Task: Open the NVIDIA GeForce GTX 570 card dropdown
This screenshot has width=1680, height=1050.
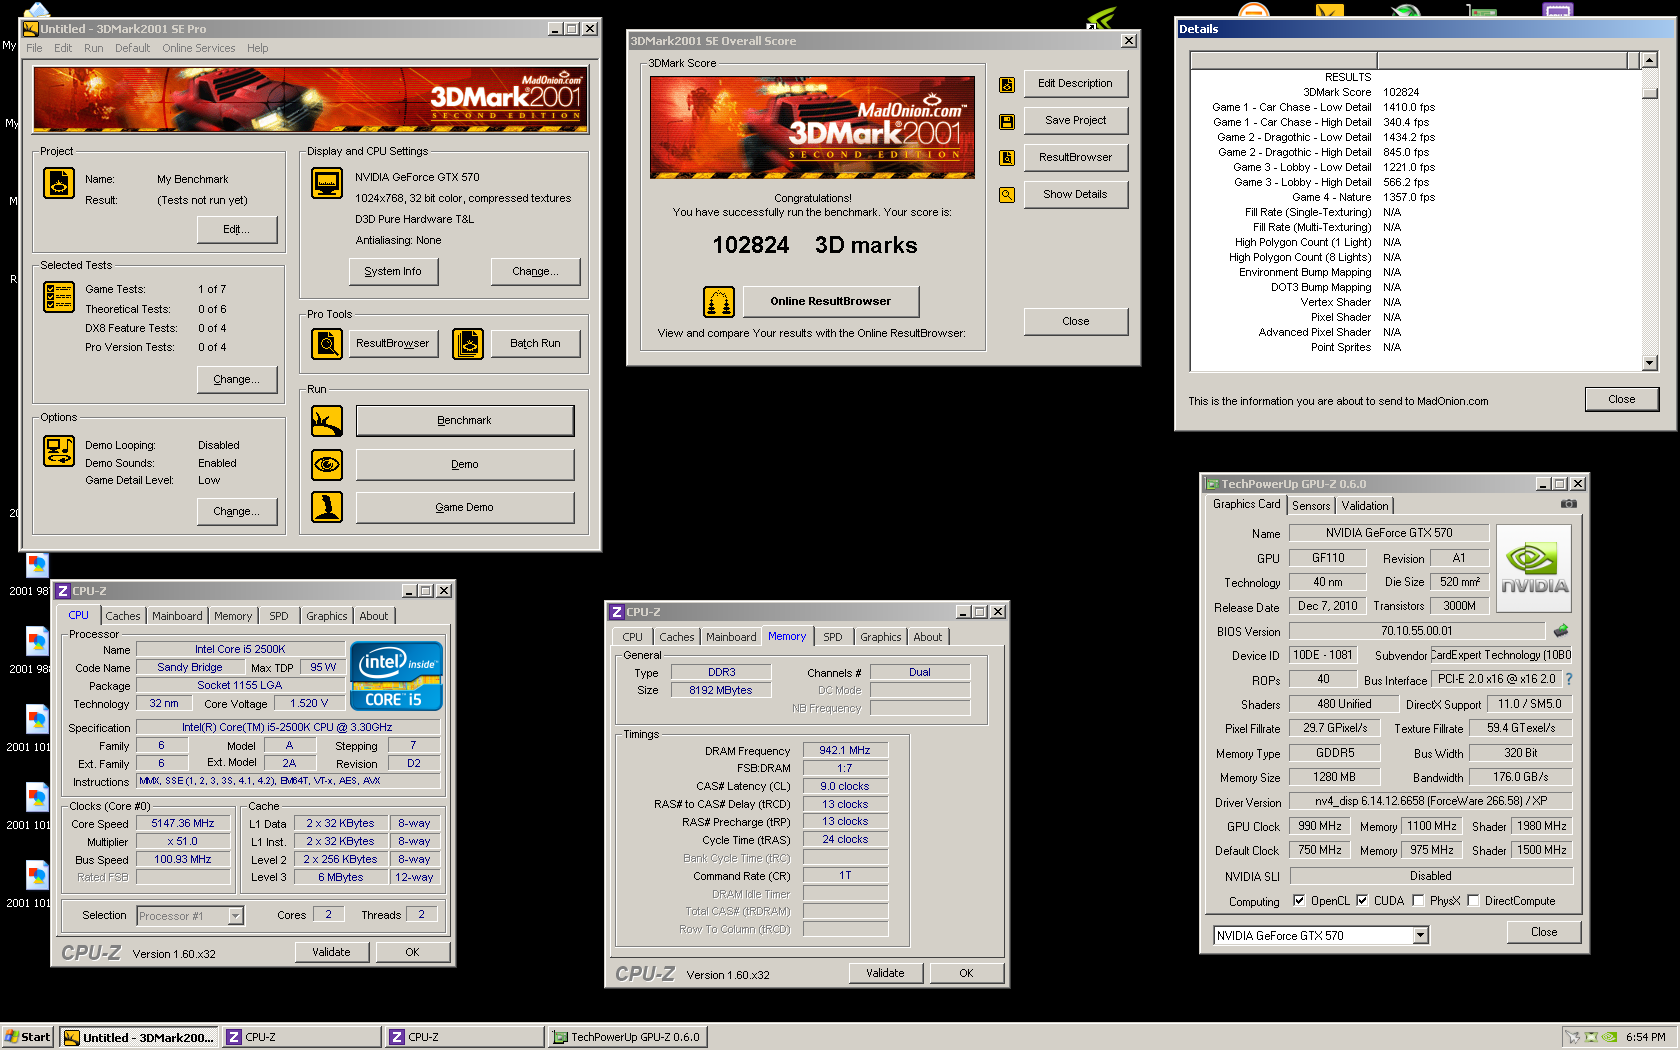Action: [1420, 936]
